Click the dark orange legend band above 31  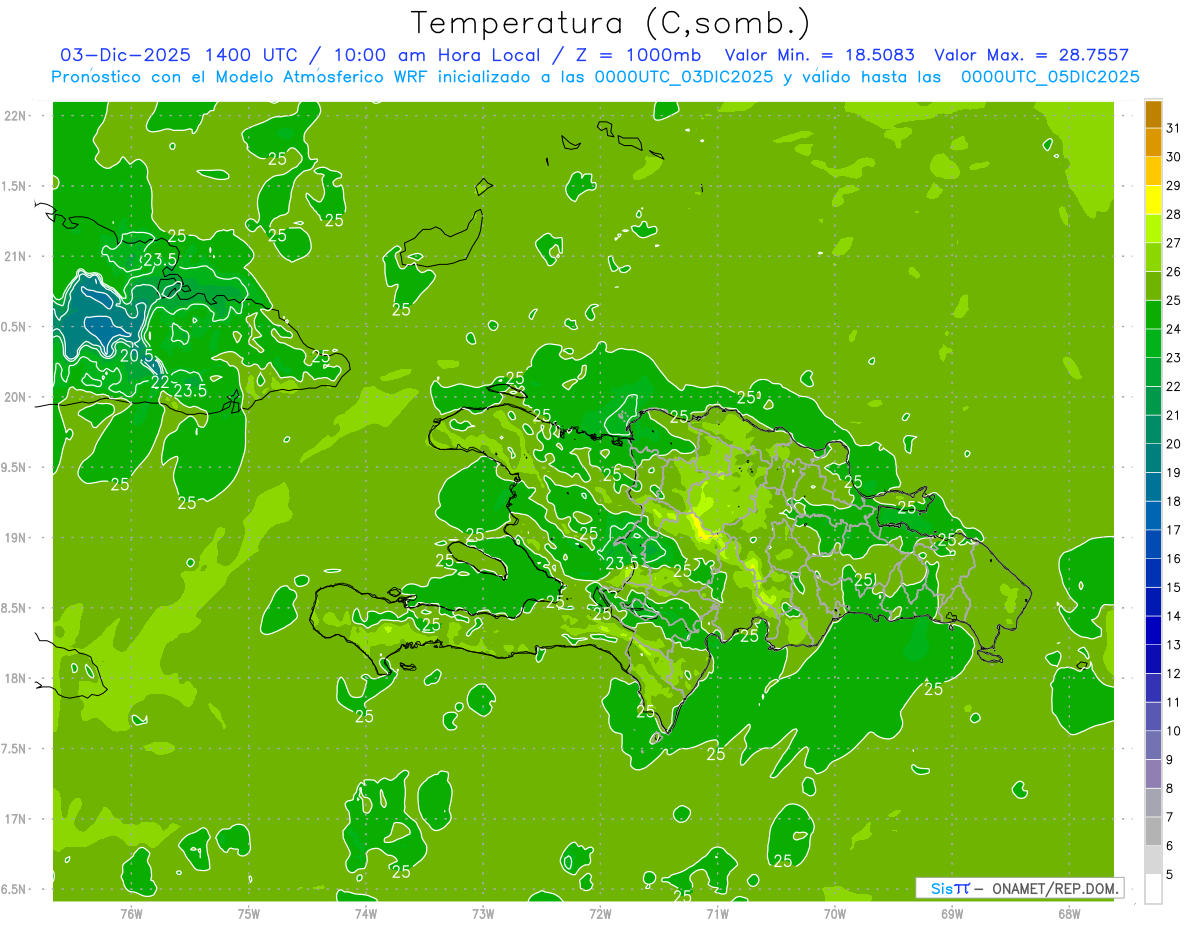click(x=1153, y=113)
